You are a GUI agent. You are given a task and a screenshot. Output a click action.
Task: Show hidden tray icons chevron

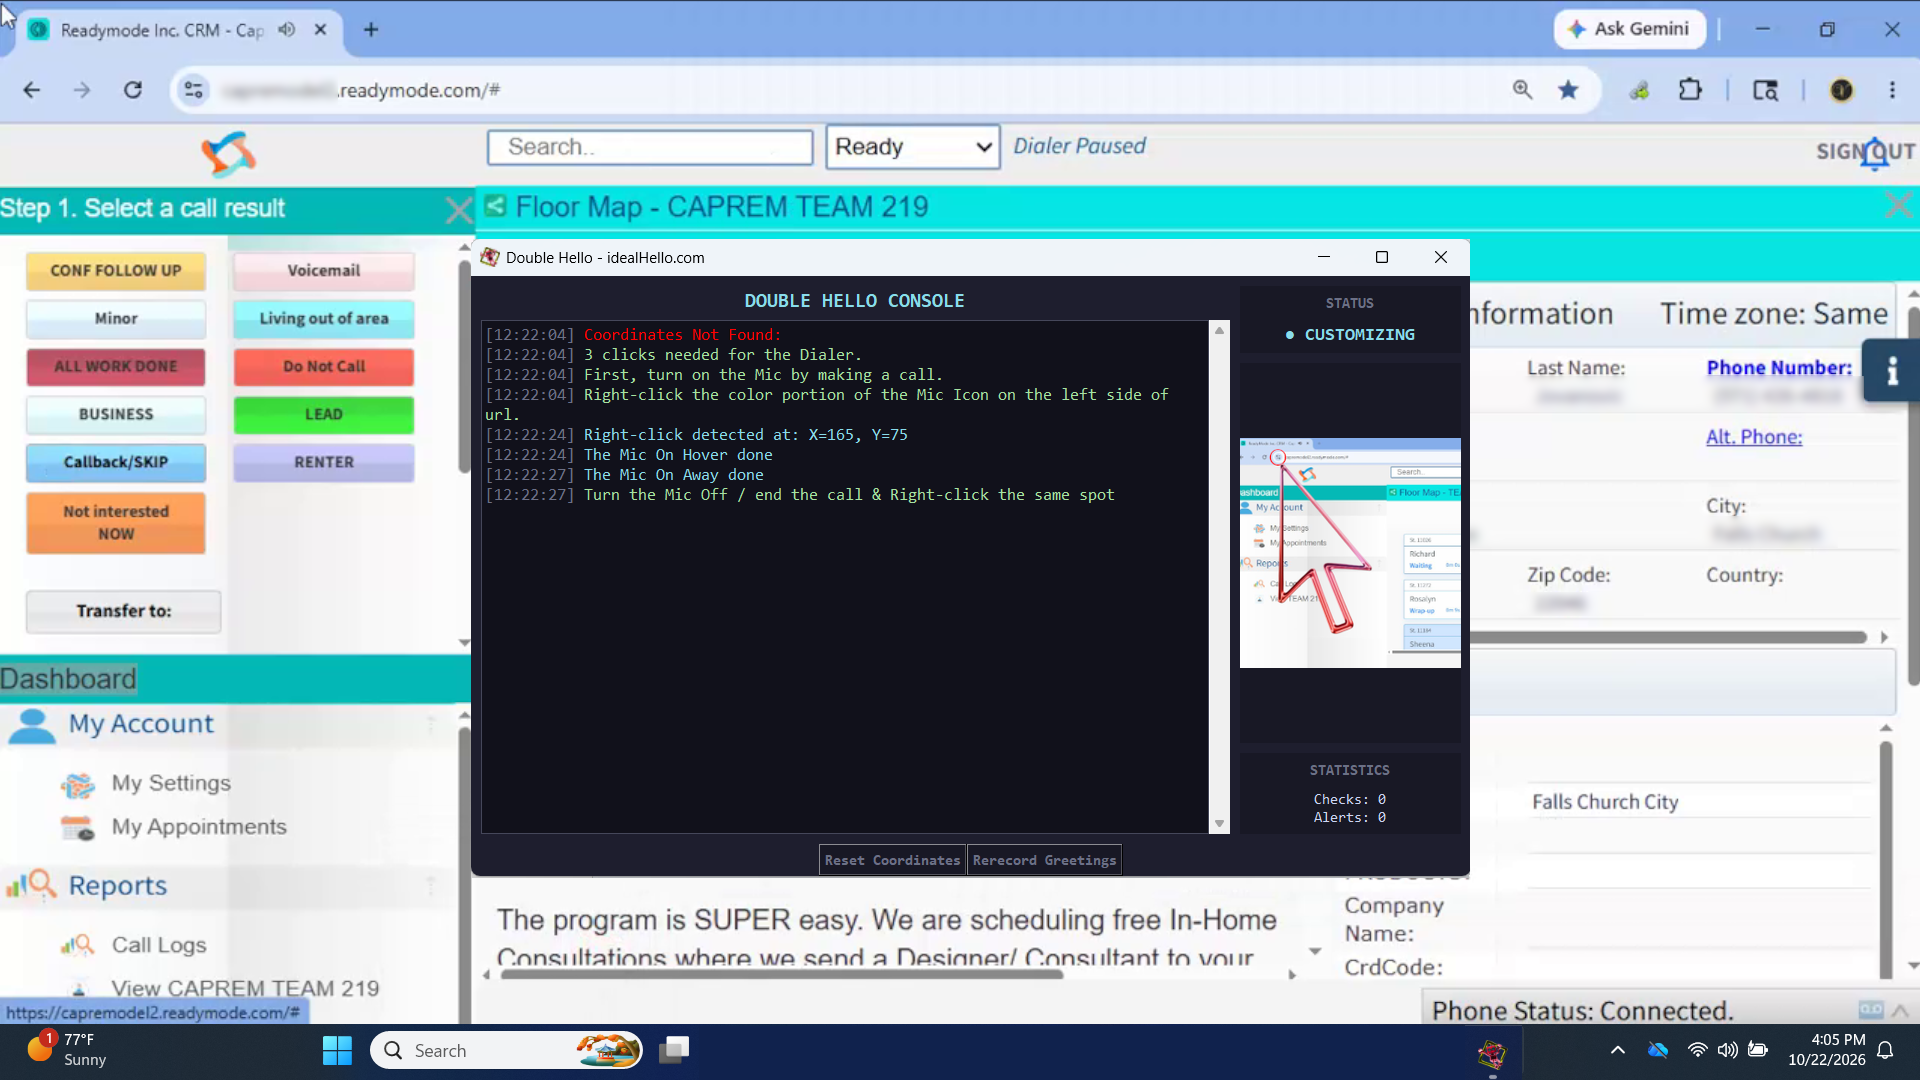(x=1617, y=1050)
